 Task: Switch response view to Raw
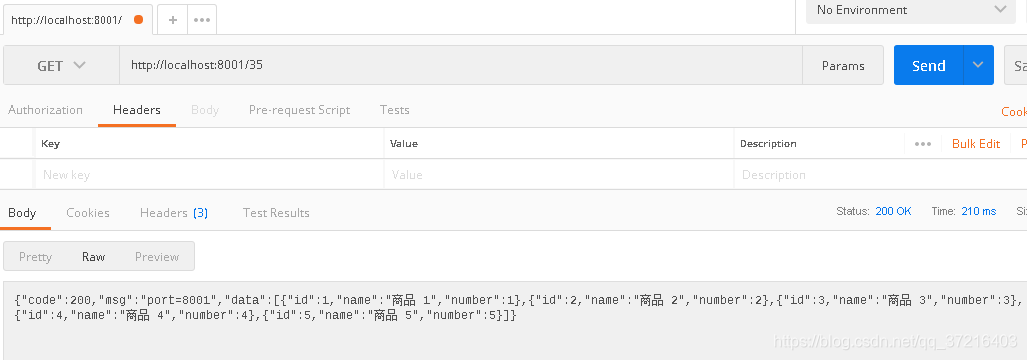(x=94, y=257)
